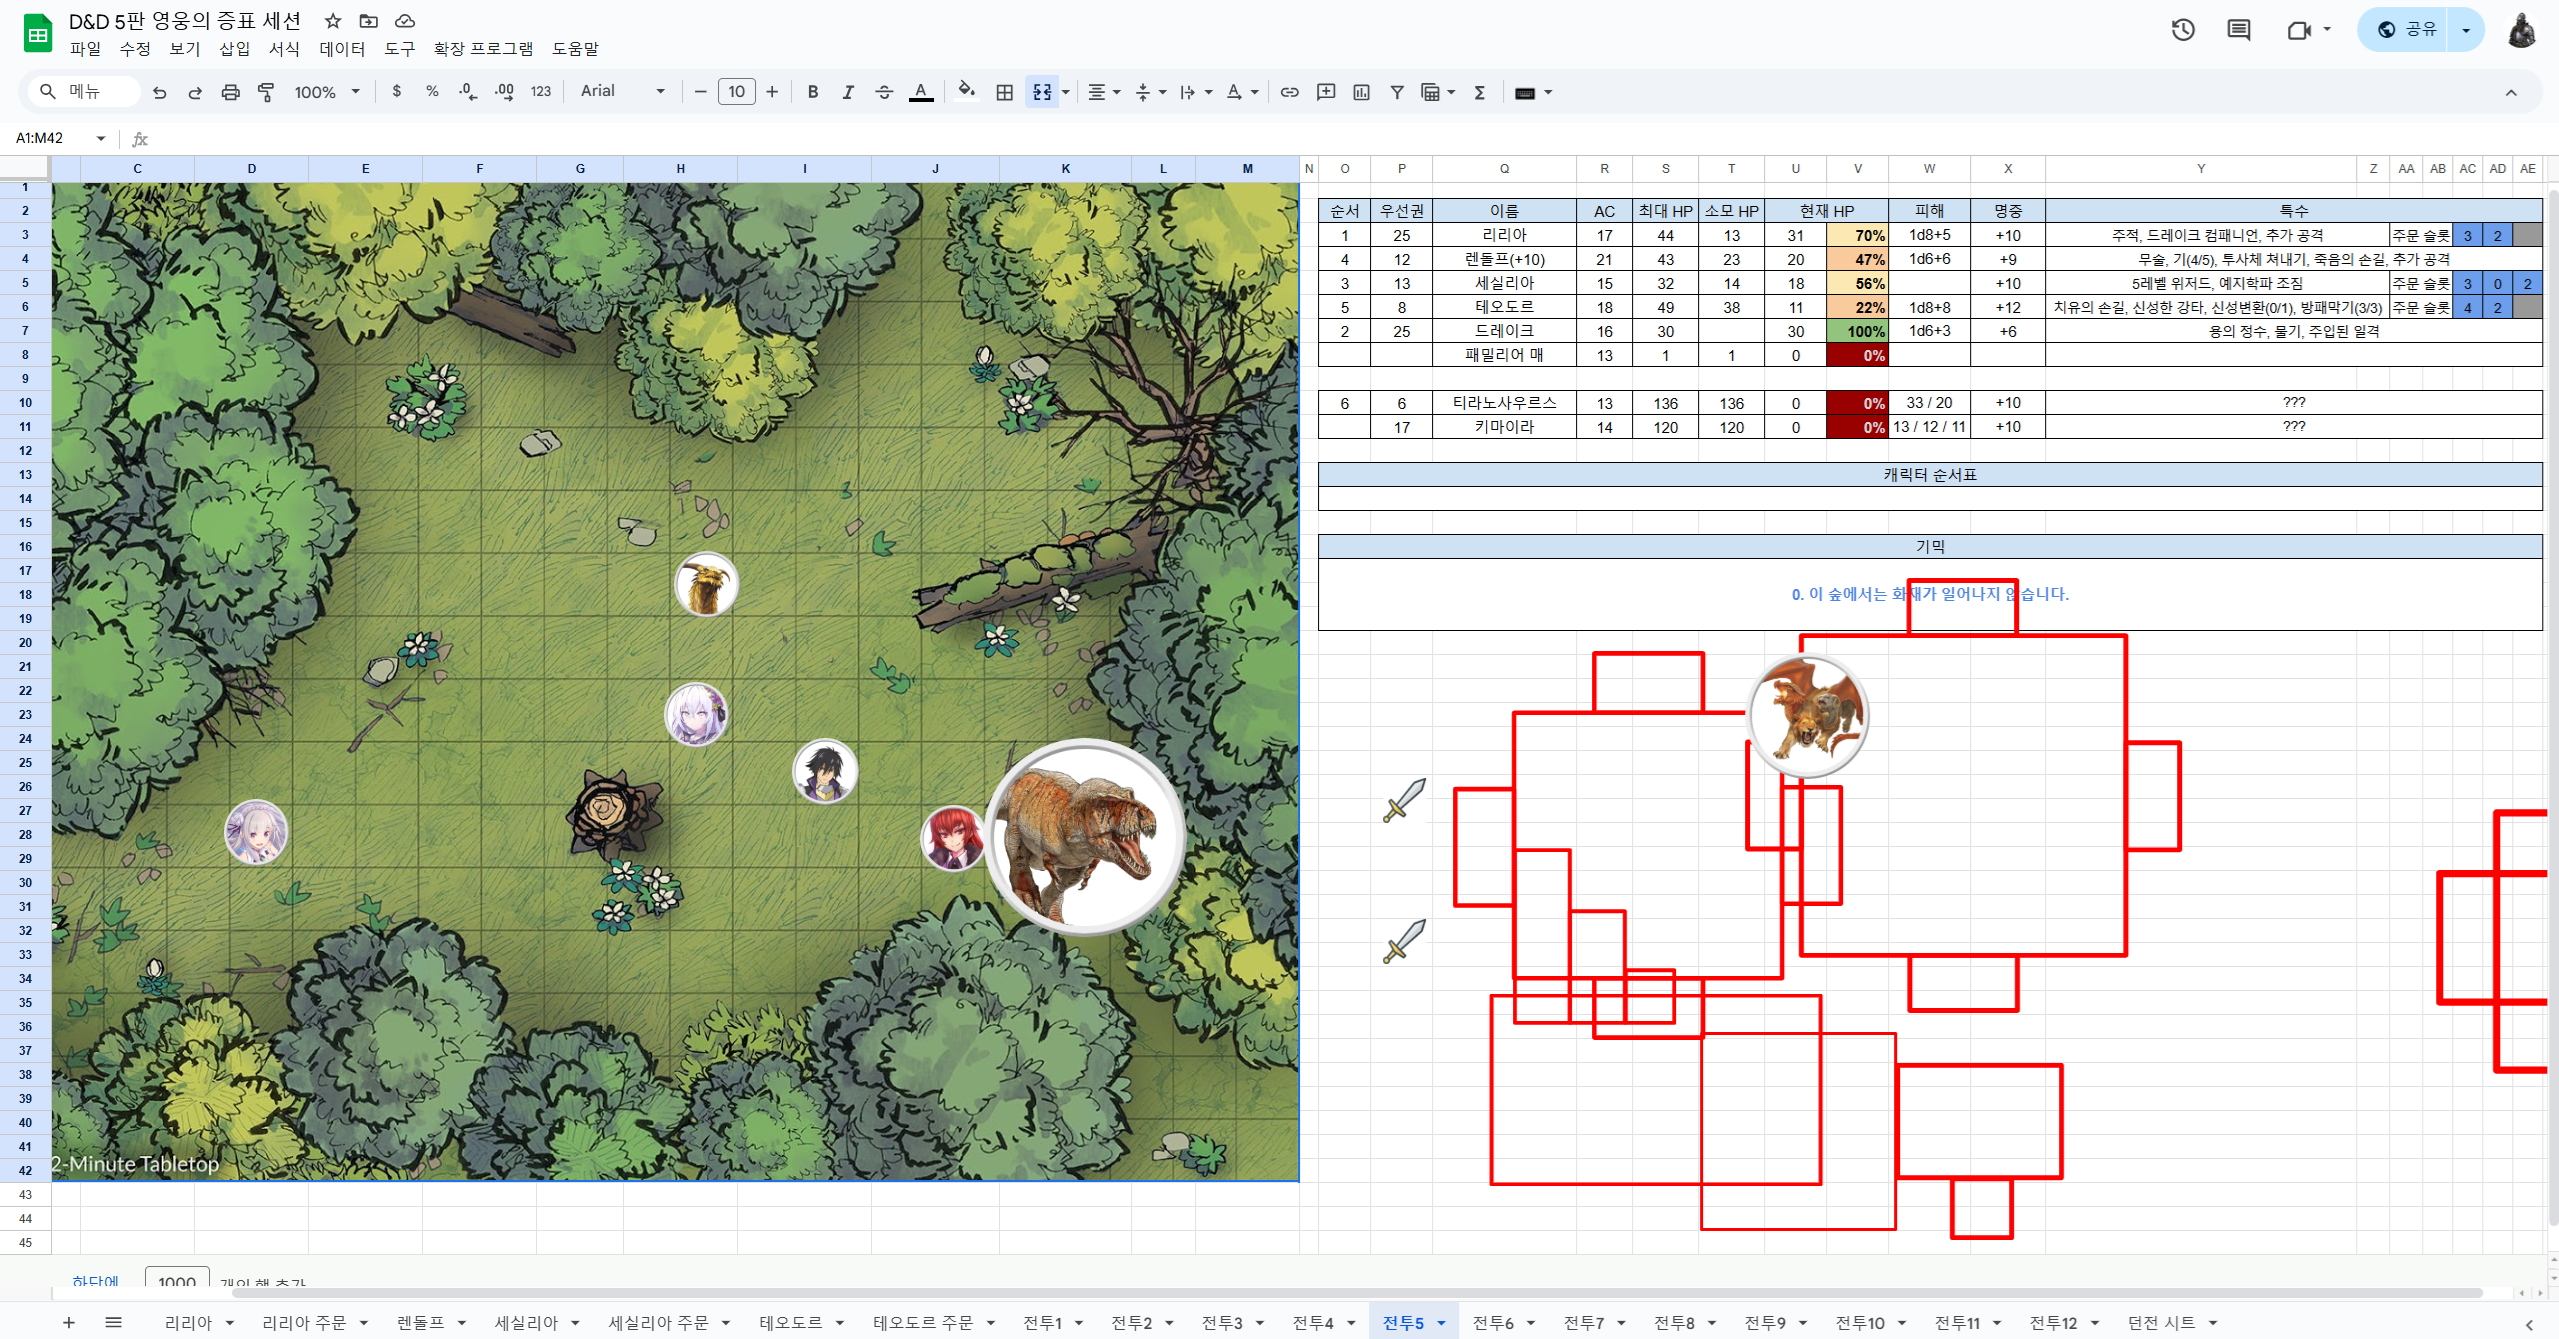Switch to the 전투6 sheet tab
The width and height of the screenshot is (2559, 1339).
click(x=1492, y=1322)
